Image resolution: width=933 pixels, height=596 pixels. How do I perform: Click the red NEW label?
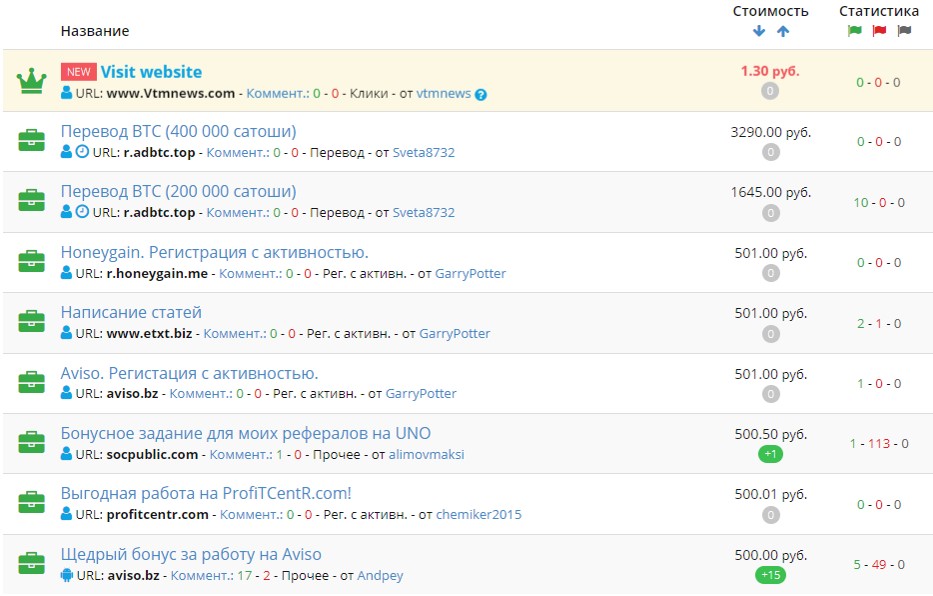tap(79, 72)
